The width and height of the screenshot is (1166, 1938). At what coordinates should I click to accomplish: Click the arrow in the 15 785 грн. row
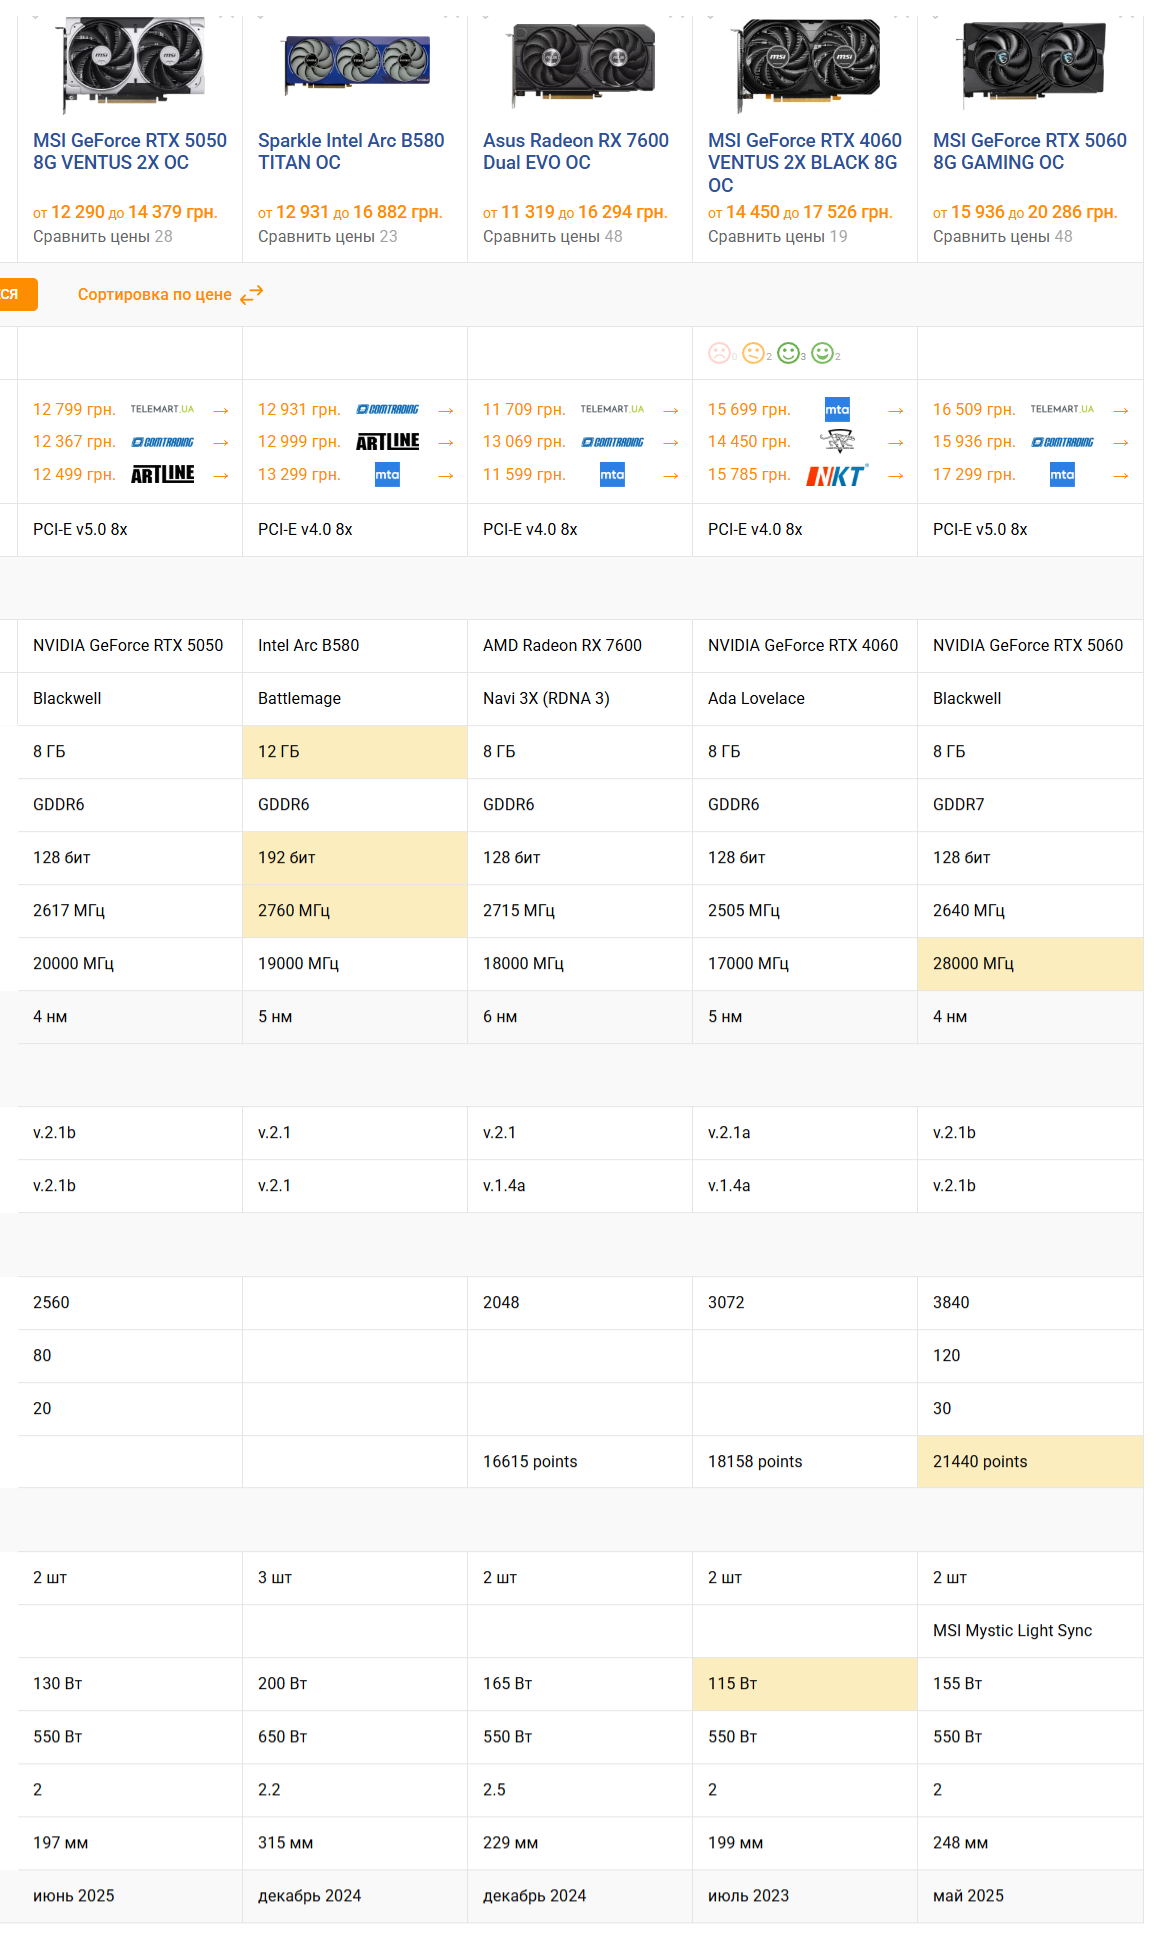pos(896,475)
